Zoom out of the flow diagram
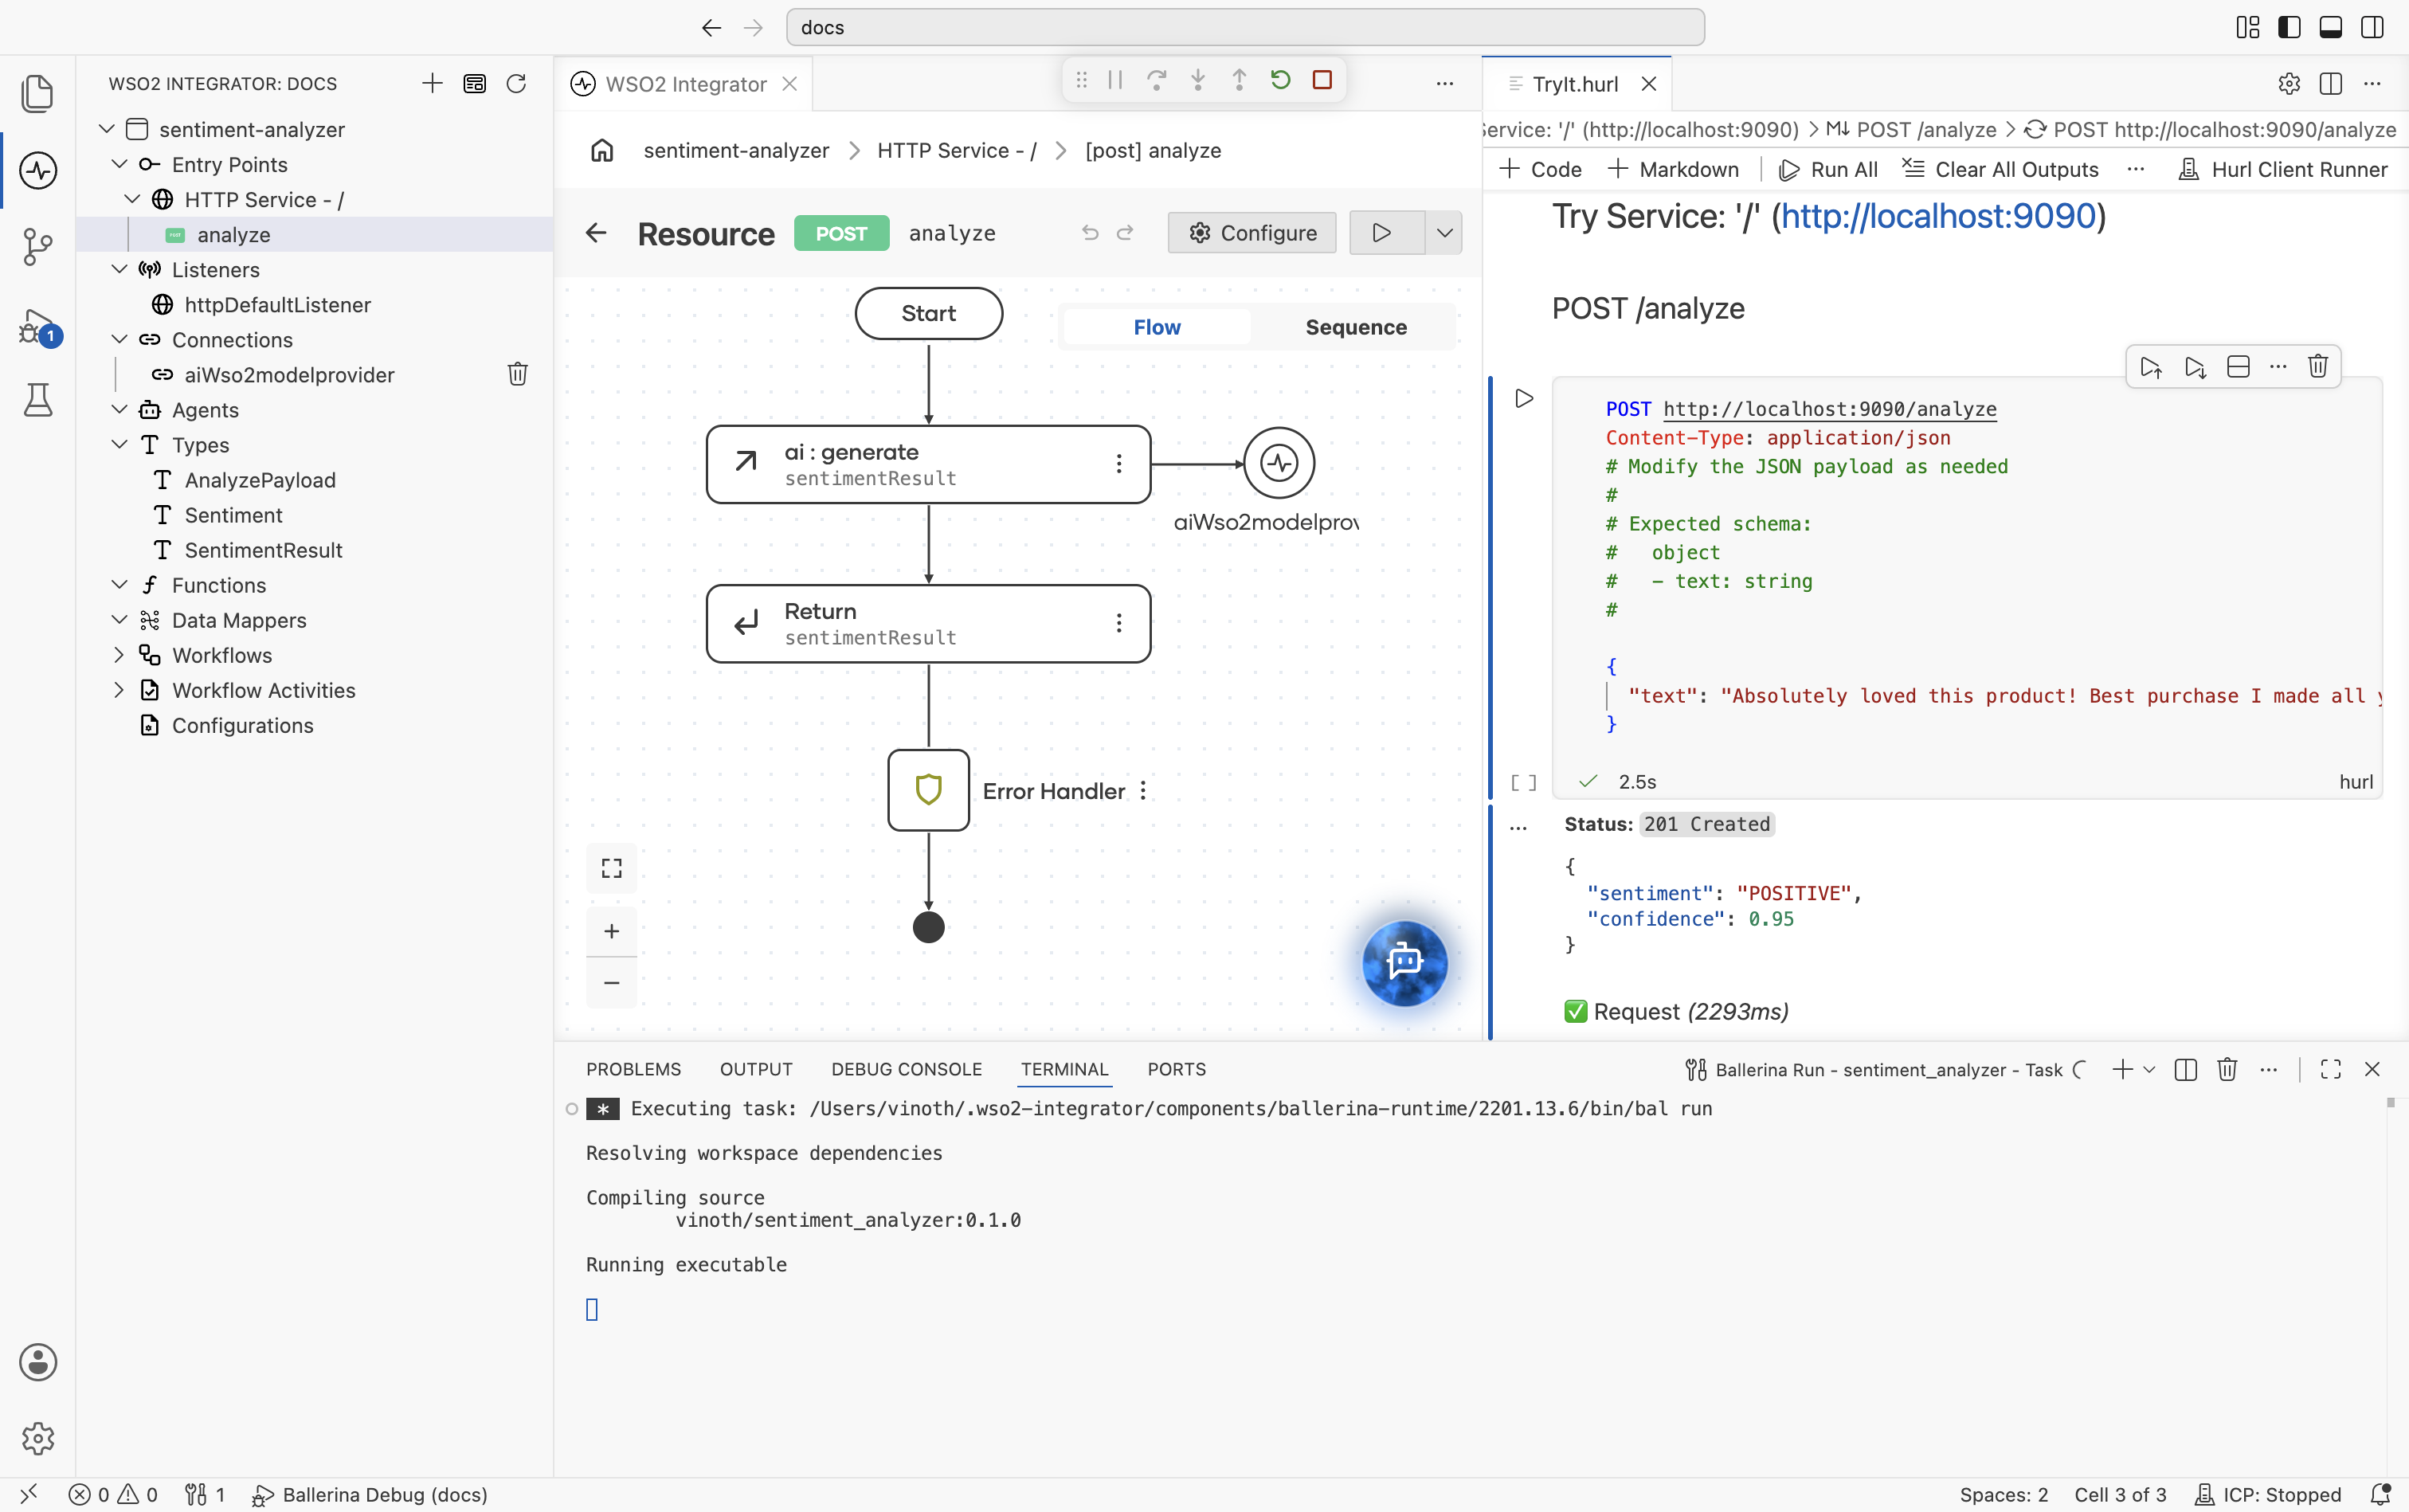This screenshot has height=1512, width=2409. point(611,982)
